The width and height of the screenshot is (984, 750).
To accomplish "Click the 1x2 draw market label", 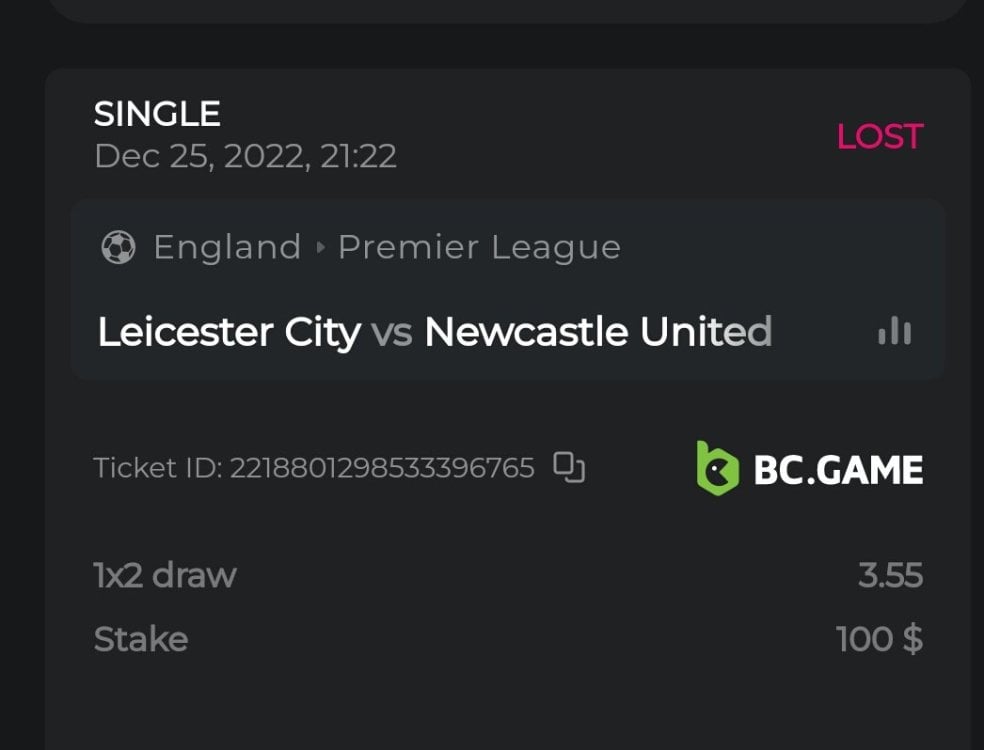I will [165, 575].
